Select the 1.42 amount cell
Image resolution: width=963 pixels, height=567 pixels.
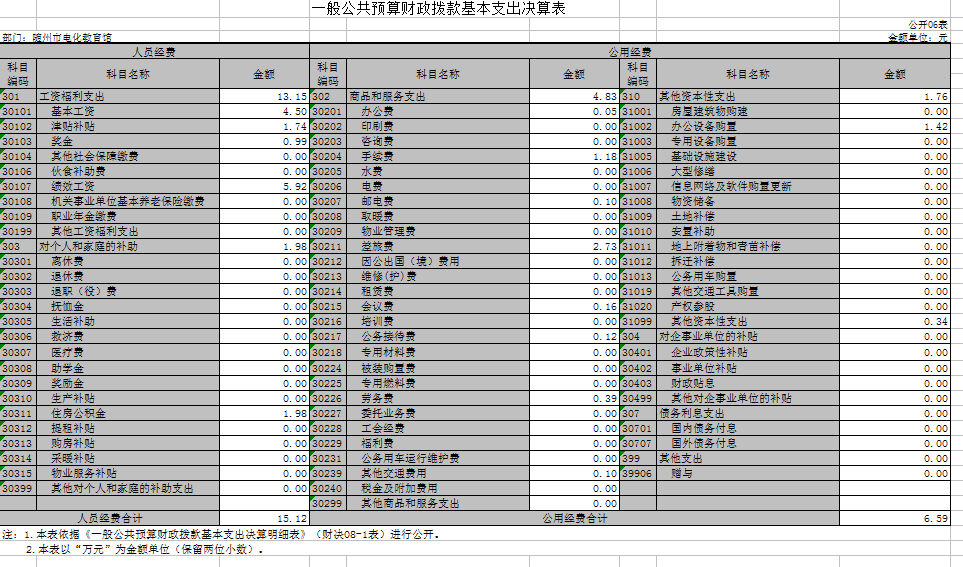pos(895,127)
